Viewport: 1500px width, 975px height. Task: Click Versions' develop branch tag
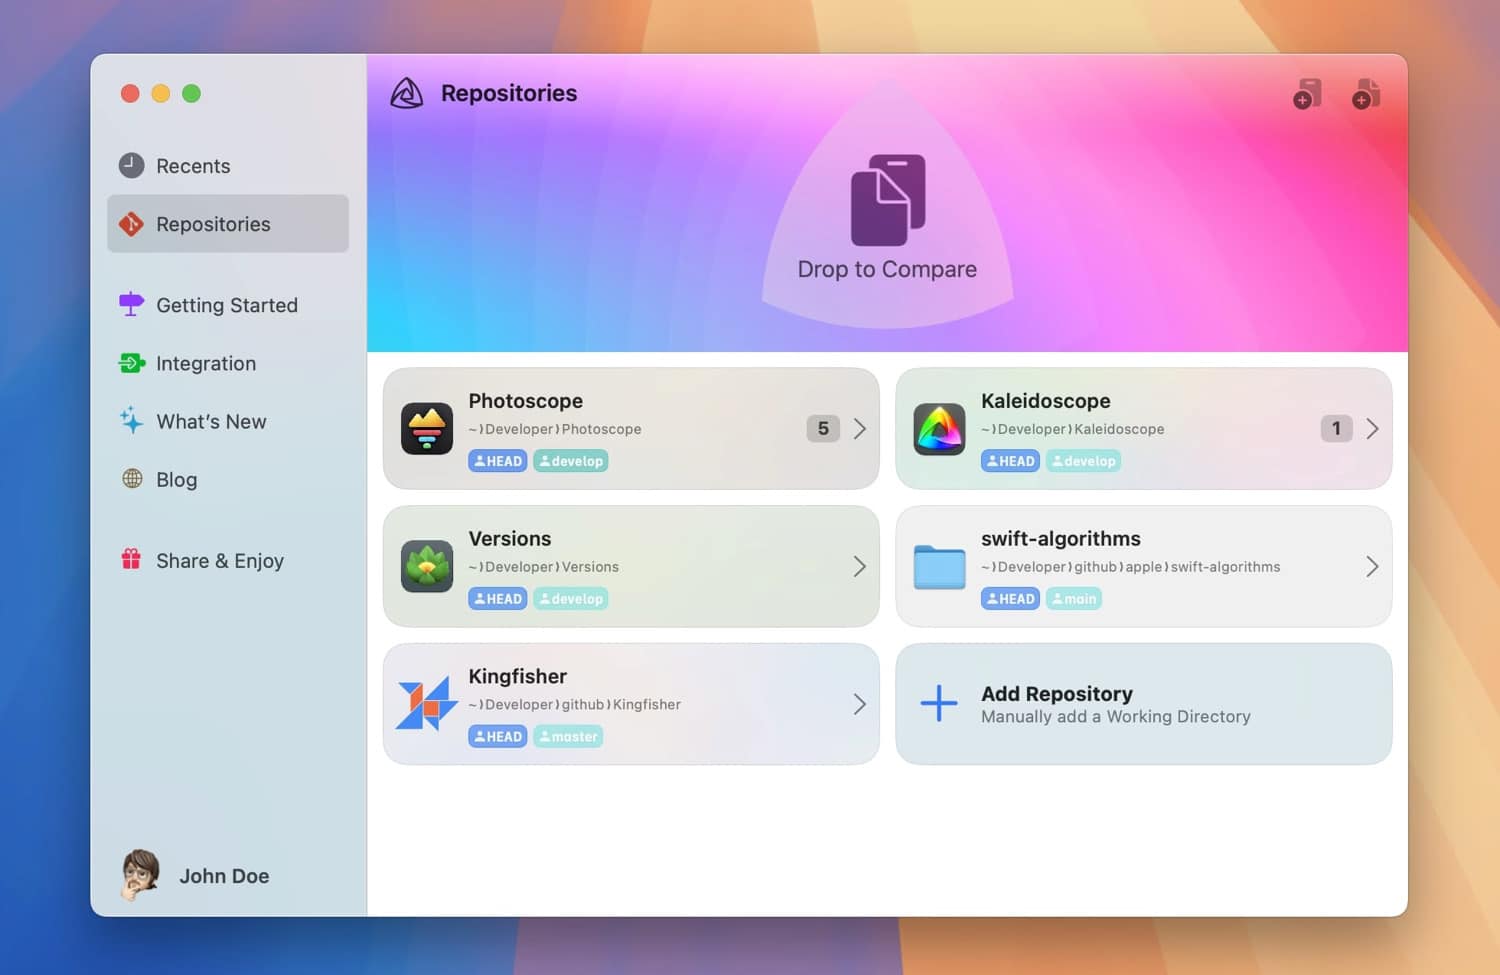click(x=571, y=599)
